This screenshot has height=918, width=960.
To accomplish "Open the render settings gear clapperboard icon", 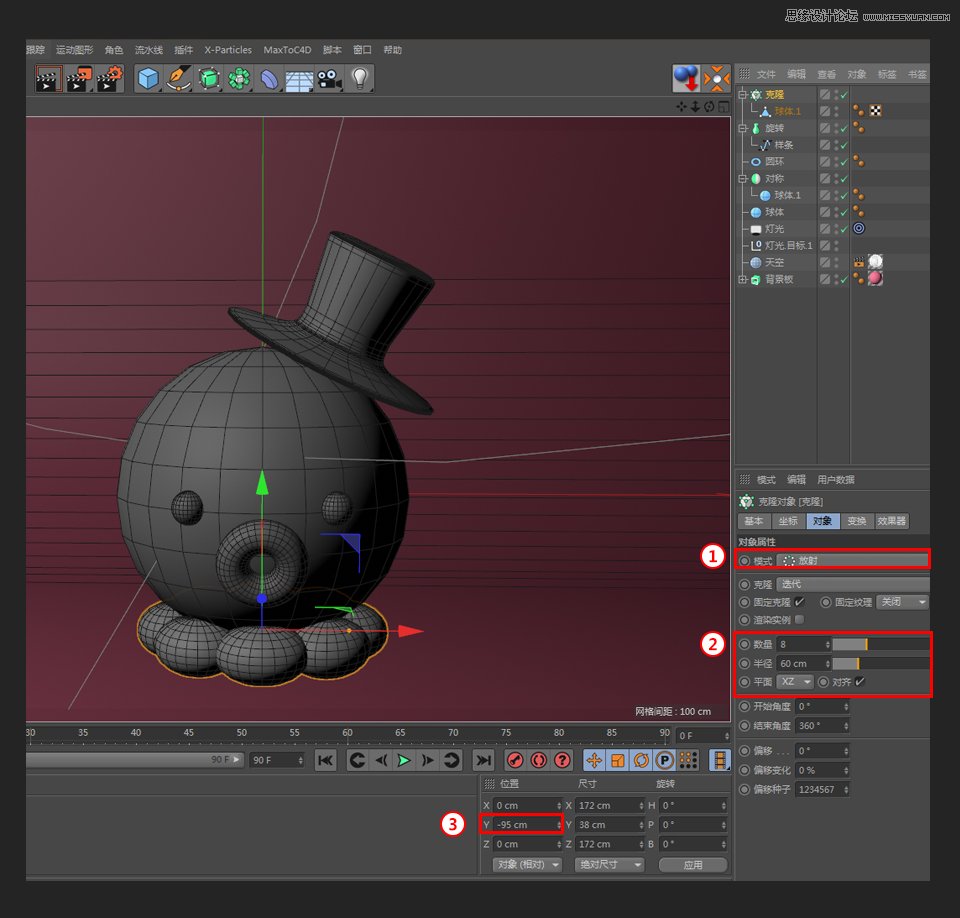I will coord(110,79).
